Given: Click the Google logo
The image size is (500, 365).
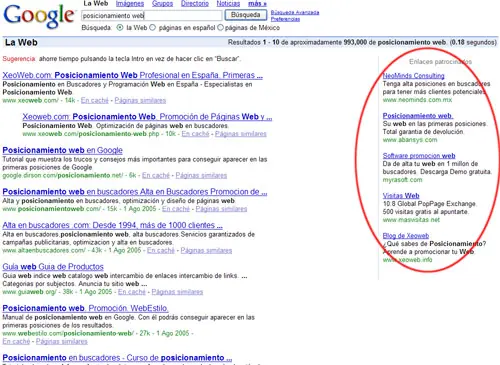Looking at the screenshot, I should [38, 16].
